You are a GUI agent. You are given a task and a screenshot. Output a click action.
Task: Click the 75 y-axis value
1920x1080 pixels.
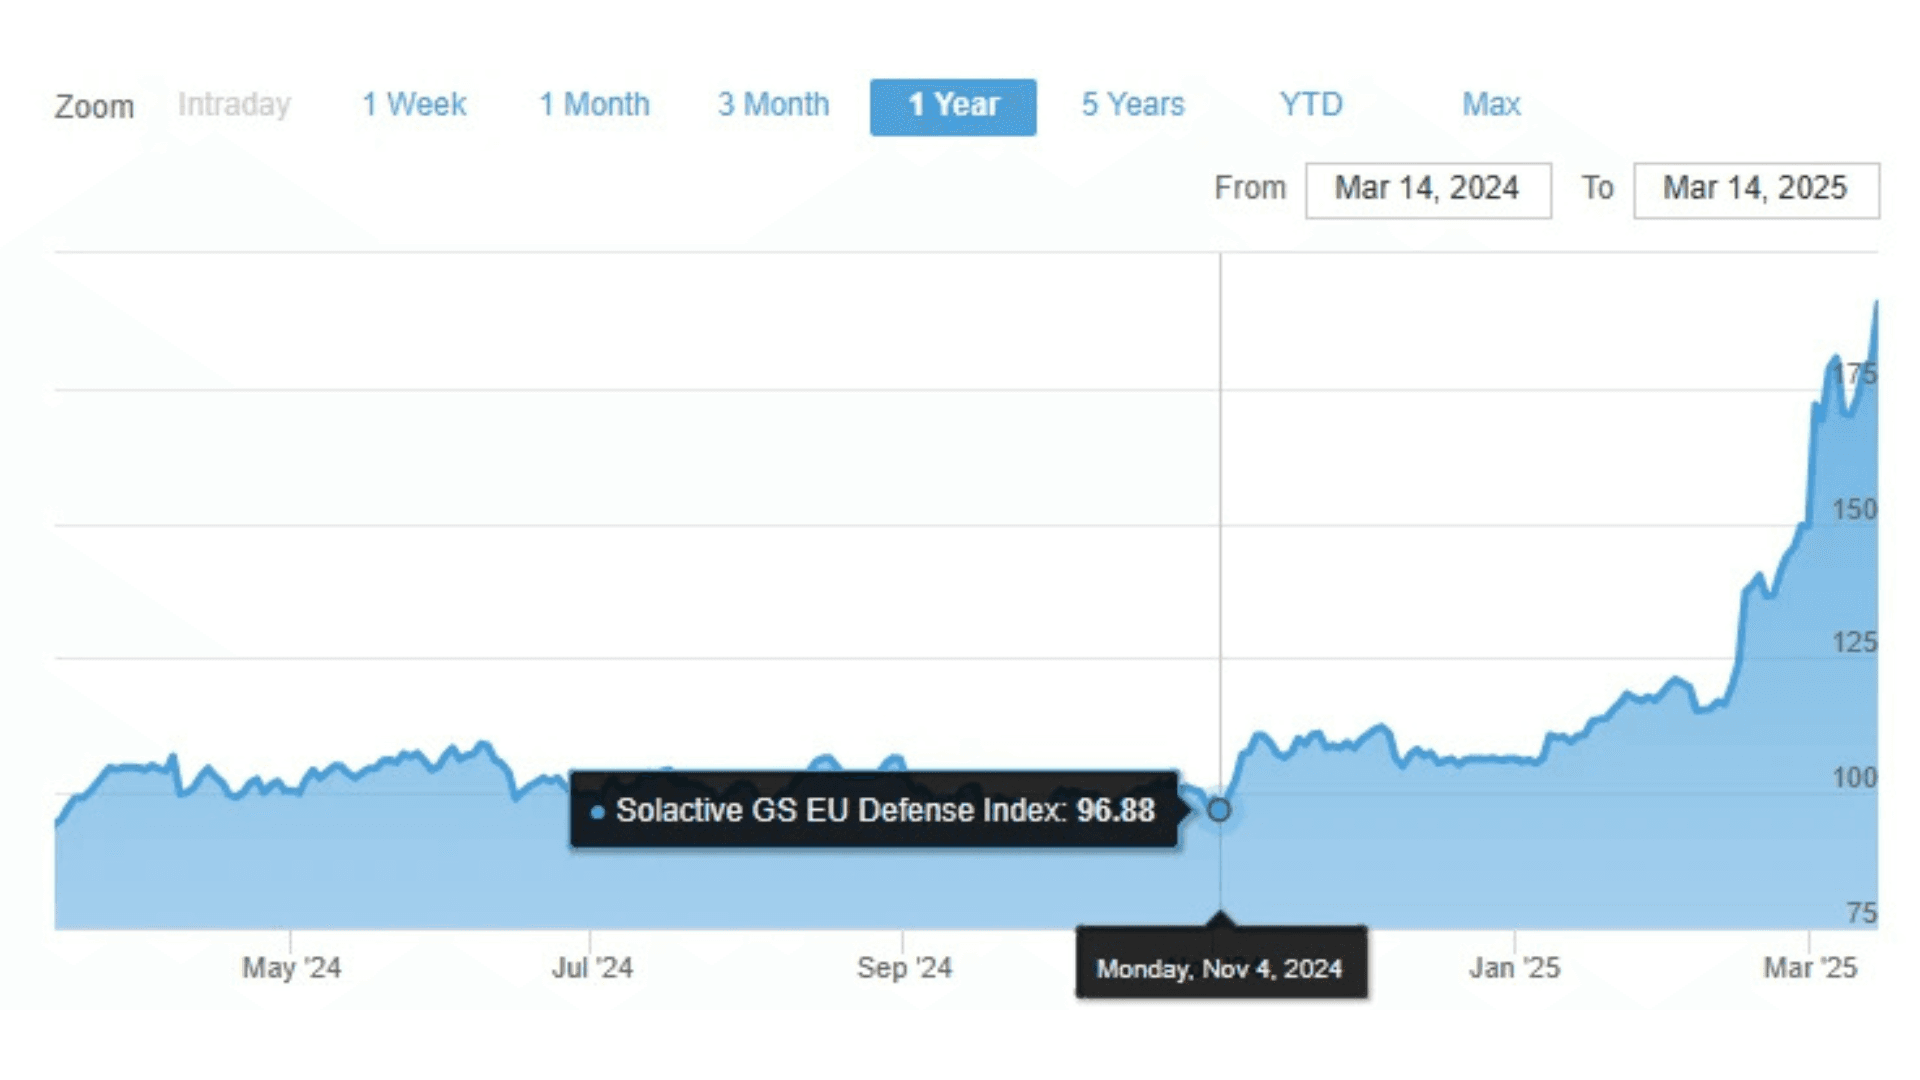(x=1862, y=913)
